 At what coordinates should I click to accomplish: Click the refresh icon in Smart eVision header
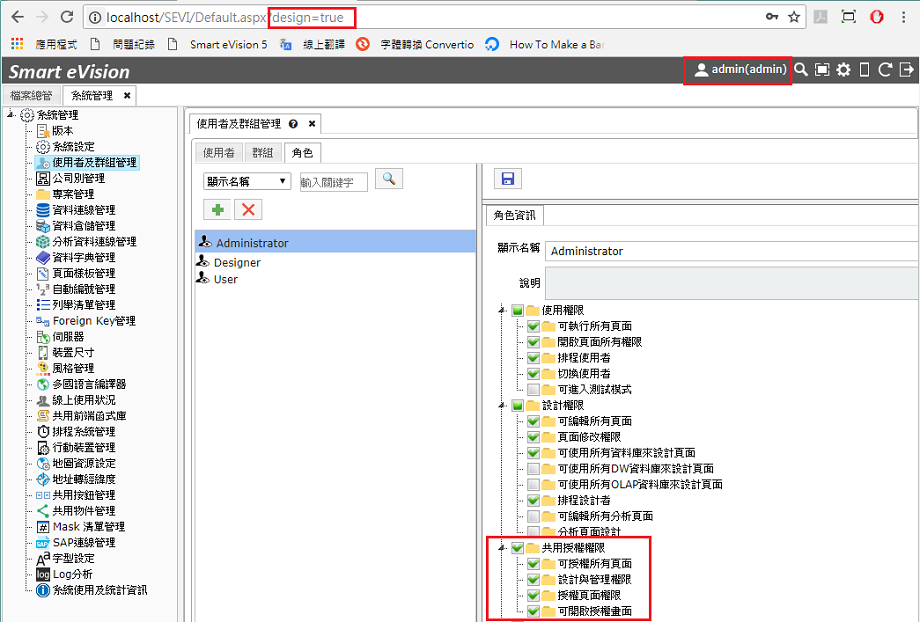pyautogui.click(x=885, y=70)
